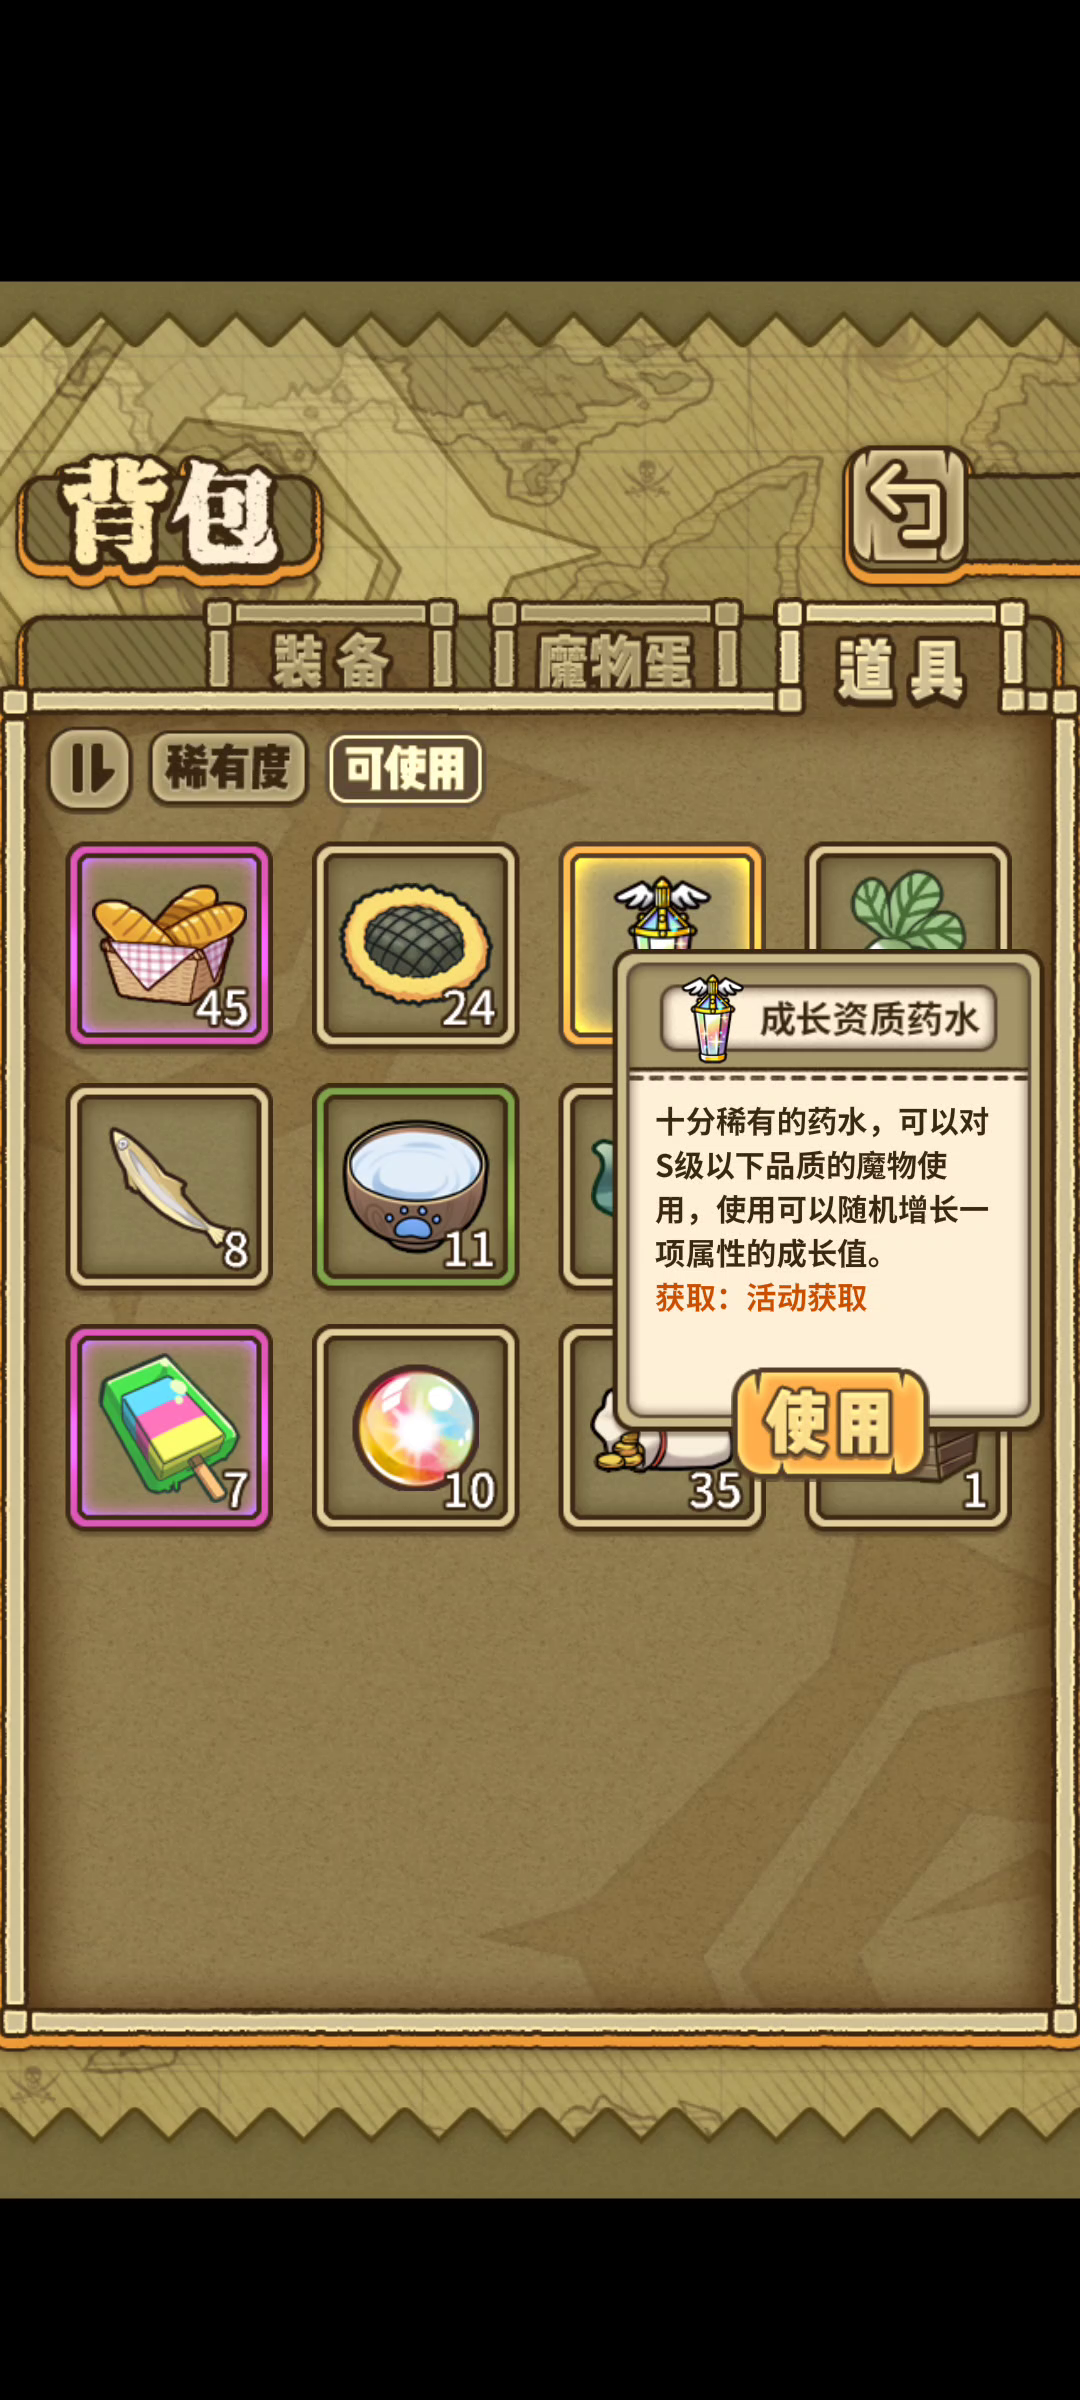Switch to the 魔物蛋 monster egg tab
The image size is (1080, 2400).
tap(615, 653)
